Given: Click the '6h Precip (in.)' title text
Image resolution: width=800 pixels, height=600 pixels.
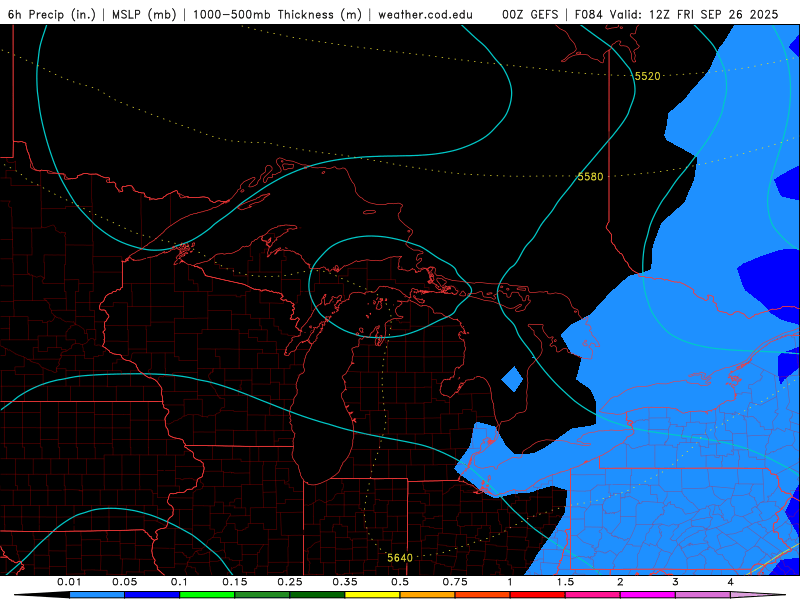Looking at the screenshot, I should click(x=52, y=14).
